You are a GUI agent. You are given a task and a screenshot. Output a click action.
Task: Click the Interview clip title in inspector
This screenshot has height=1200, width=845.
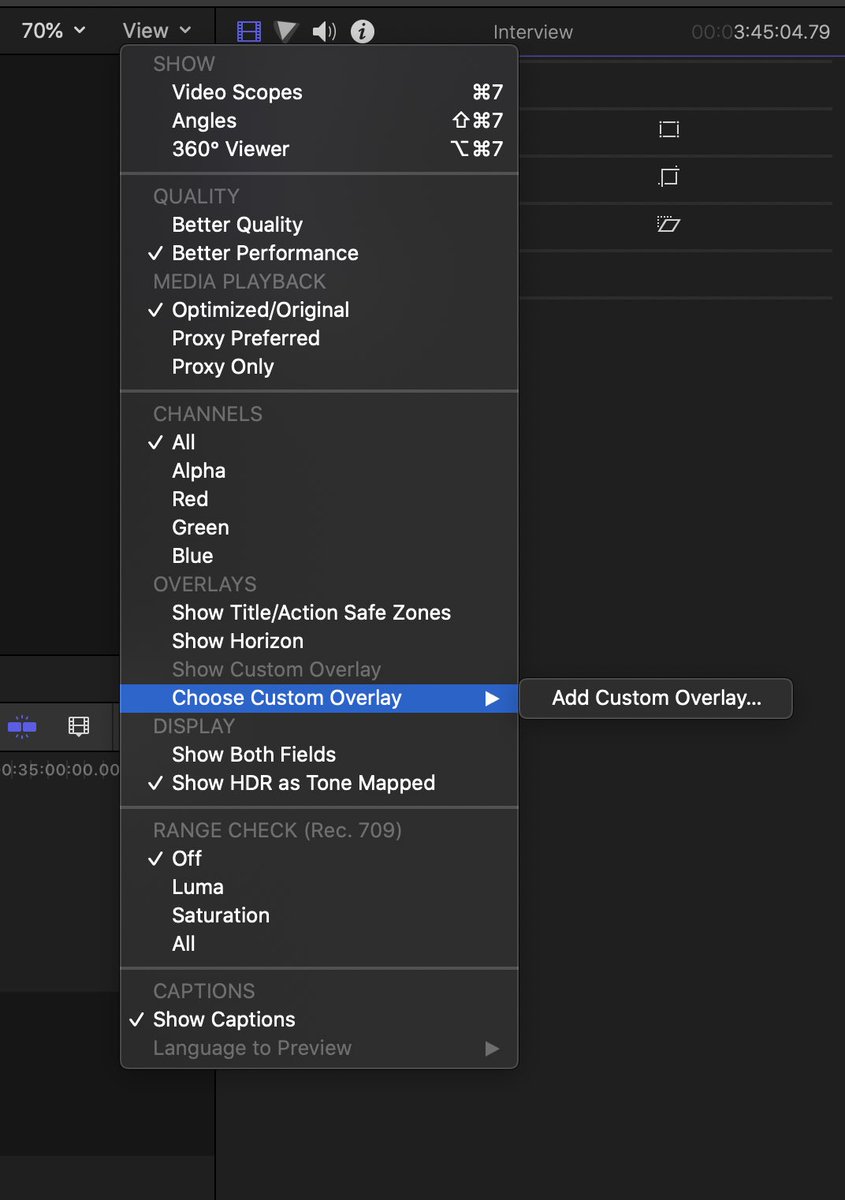point(533,32)
